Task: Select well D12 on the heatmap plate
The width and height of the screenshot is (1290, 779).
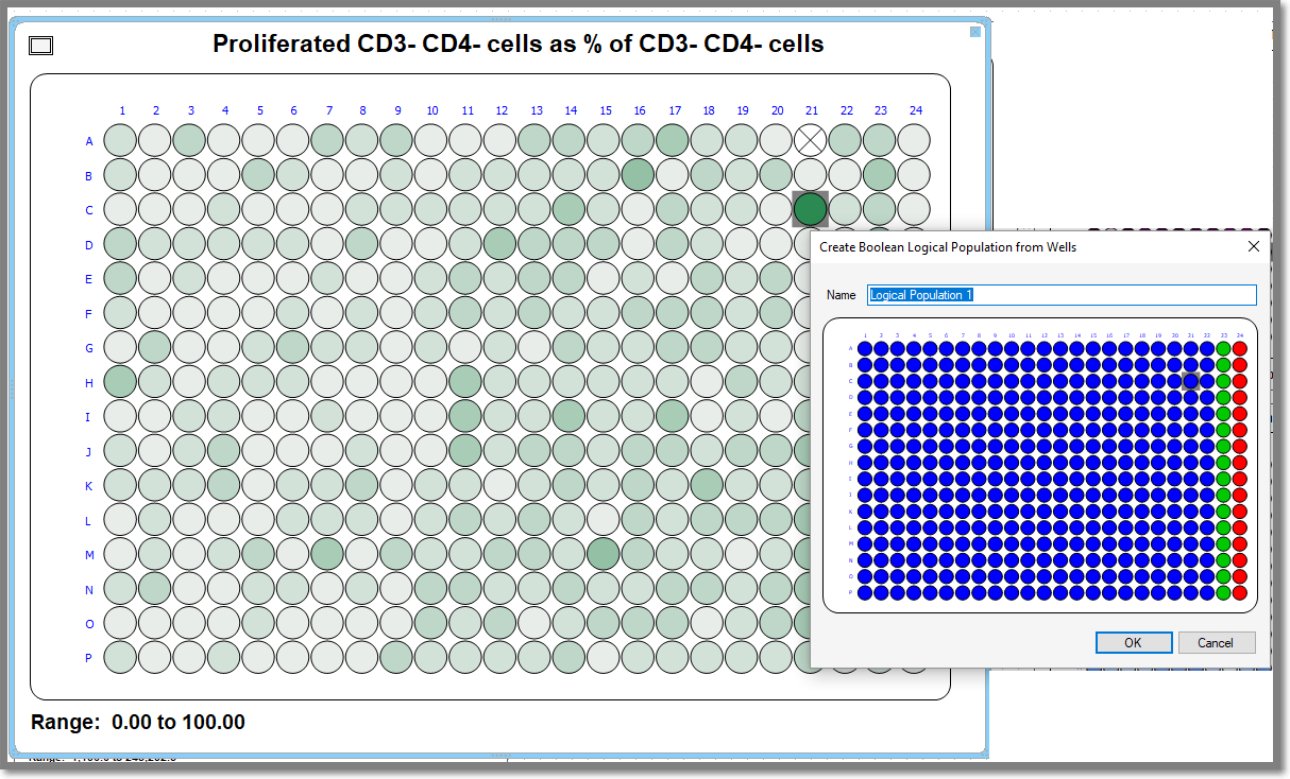Action: (x=500, y=245)
